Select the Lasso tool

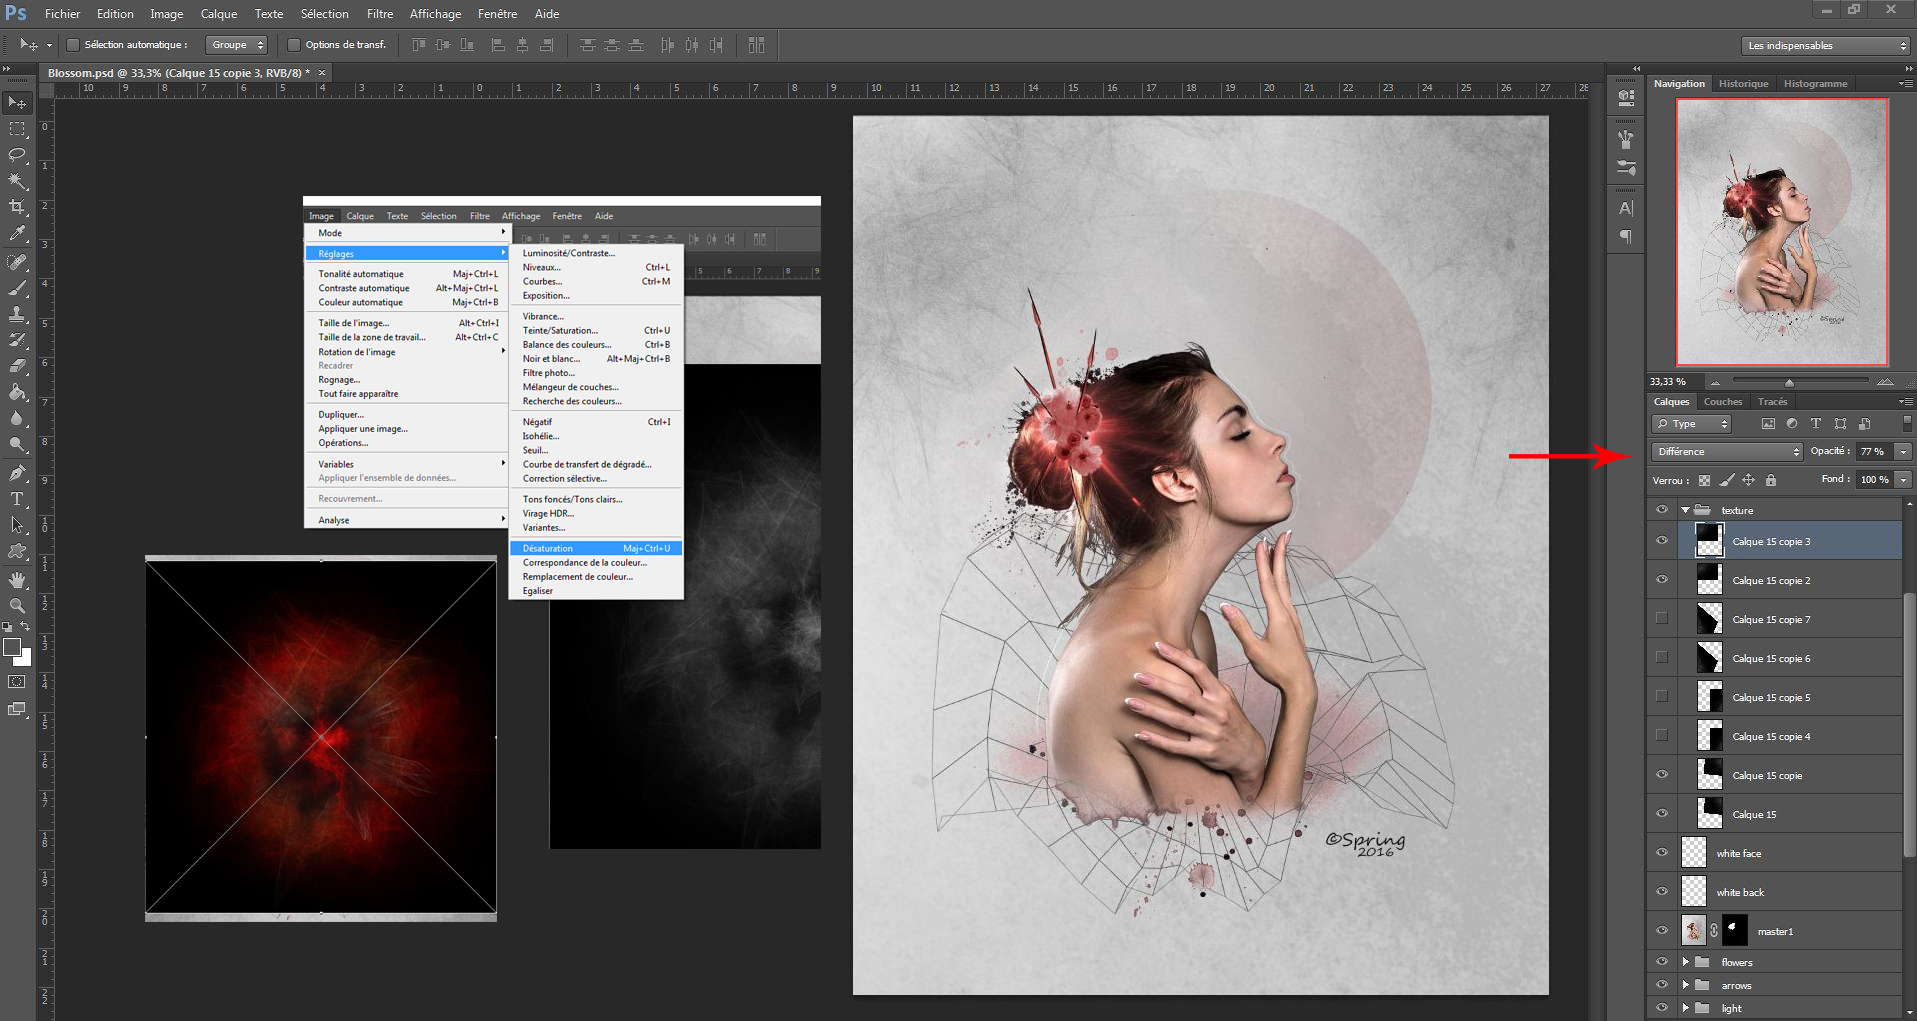tap(17, 155)
